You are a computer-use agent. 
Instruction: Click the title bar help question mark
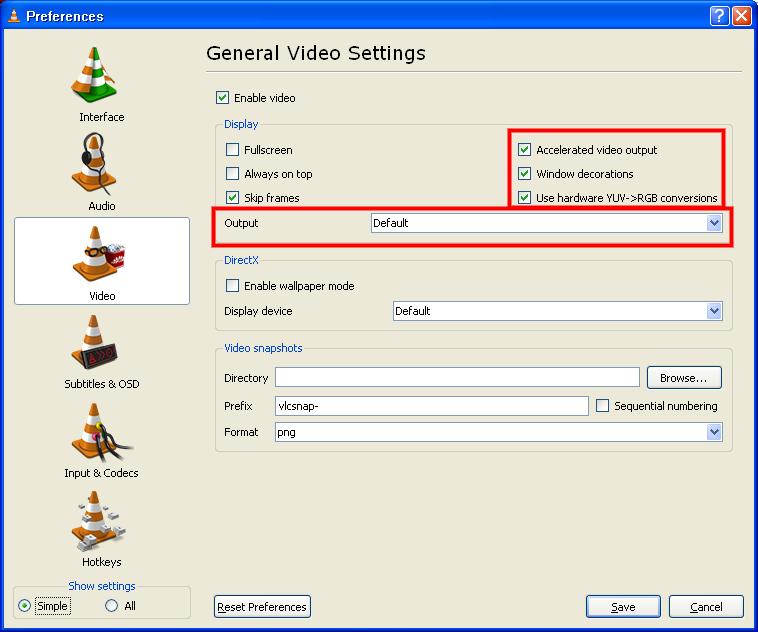(719, 16)
